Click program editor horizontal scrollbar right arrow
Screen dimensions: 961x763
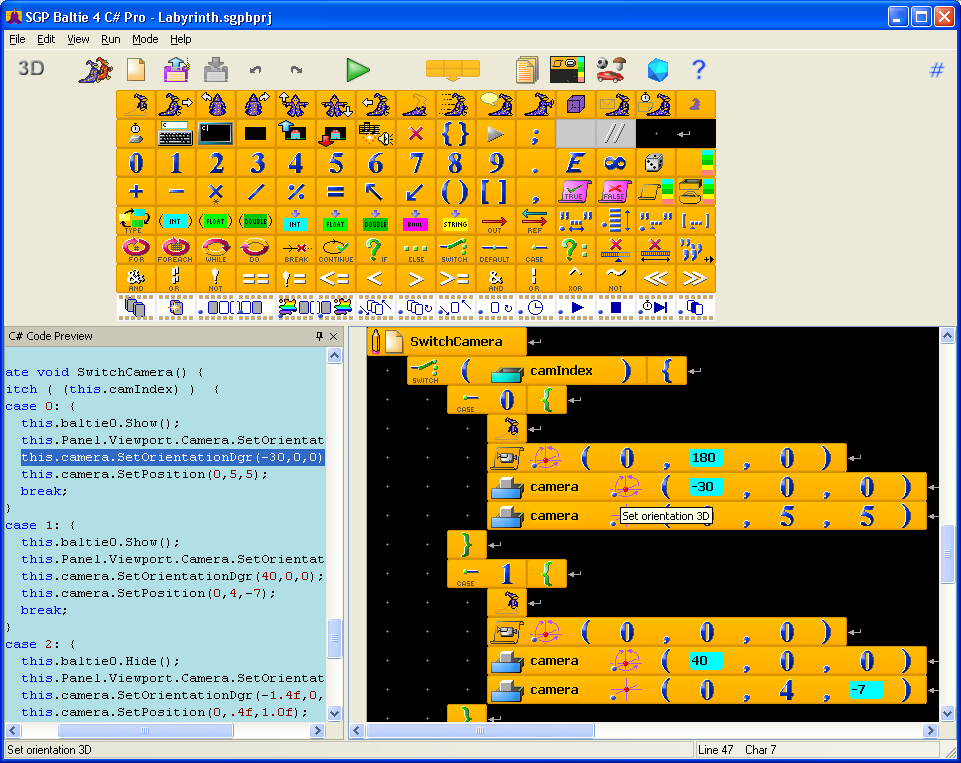(x=931, y=730)
